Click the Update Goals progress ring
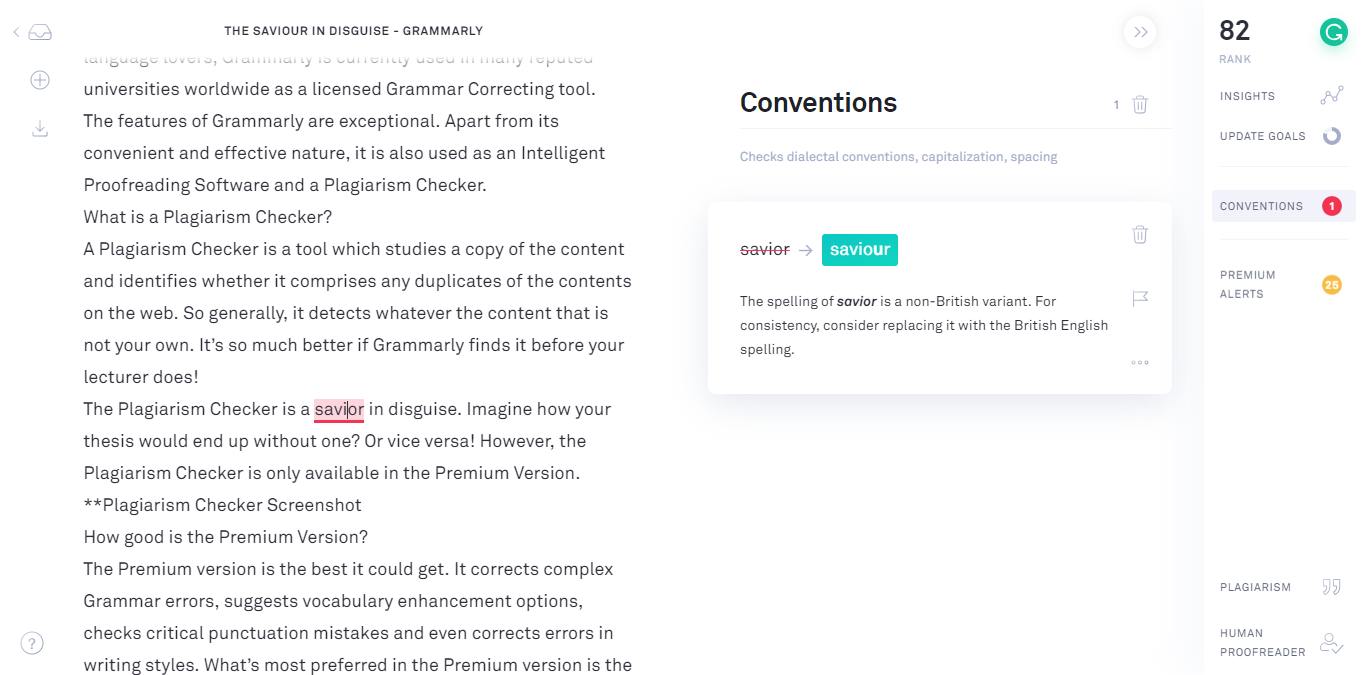Image resolution: width=1364 pixels, height=675 pixels. [1332, 136]
